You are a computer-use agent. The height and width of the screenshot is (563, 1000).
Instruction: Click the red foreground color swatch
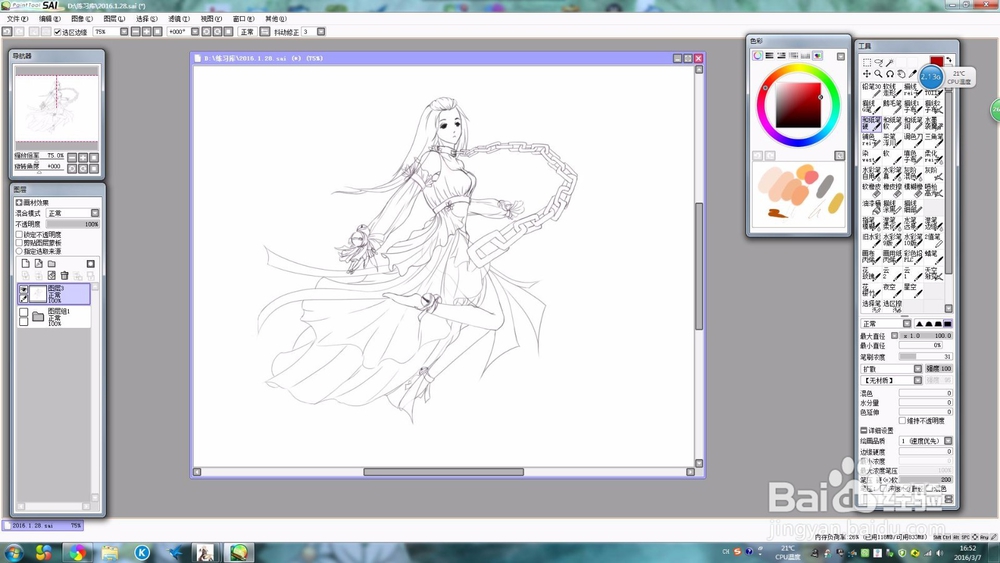point(936,62)
